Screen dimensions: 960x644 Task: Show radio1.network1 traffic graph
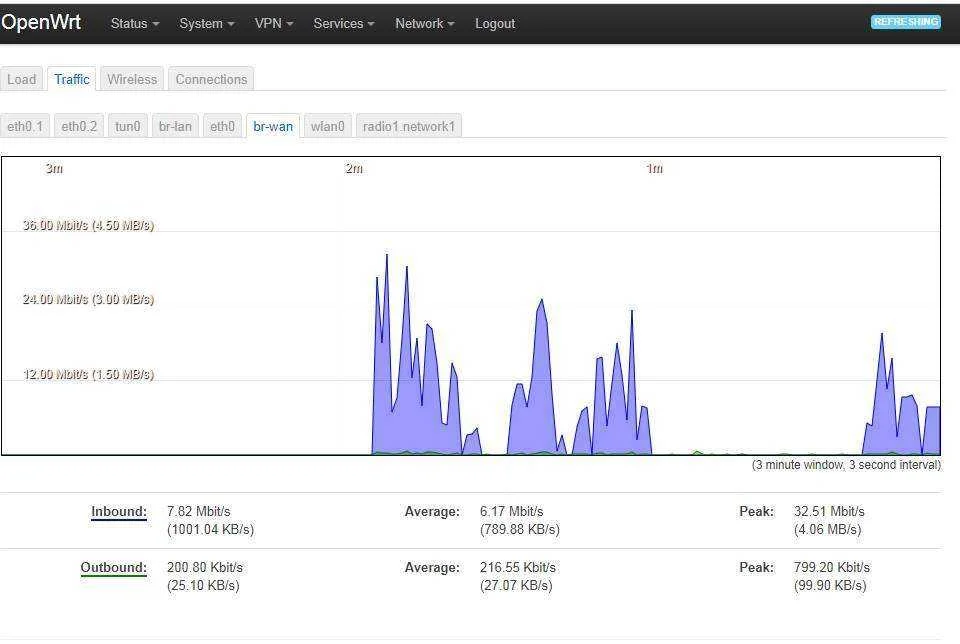(x=409, y=126)
